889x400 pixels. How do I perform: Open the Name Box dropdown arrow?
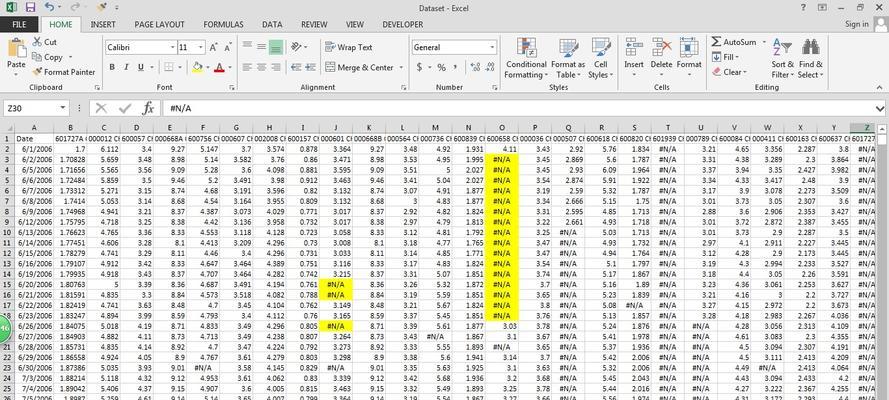pyautogui.click(x=62, y=108)
